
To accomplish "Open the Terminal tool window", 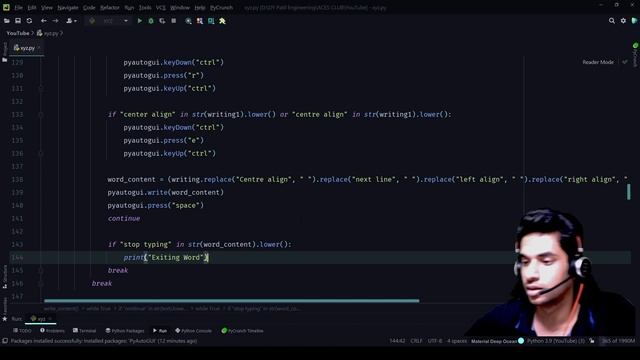I will coord(84,331).
